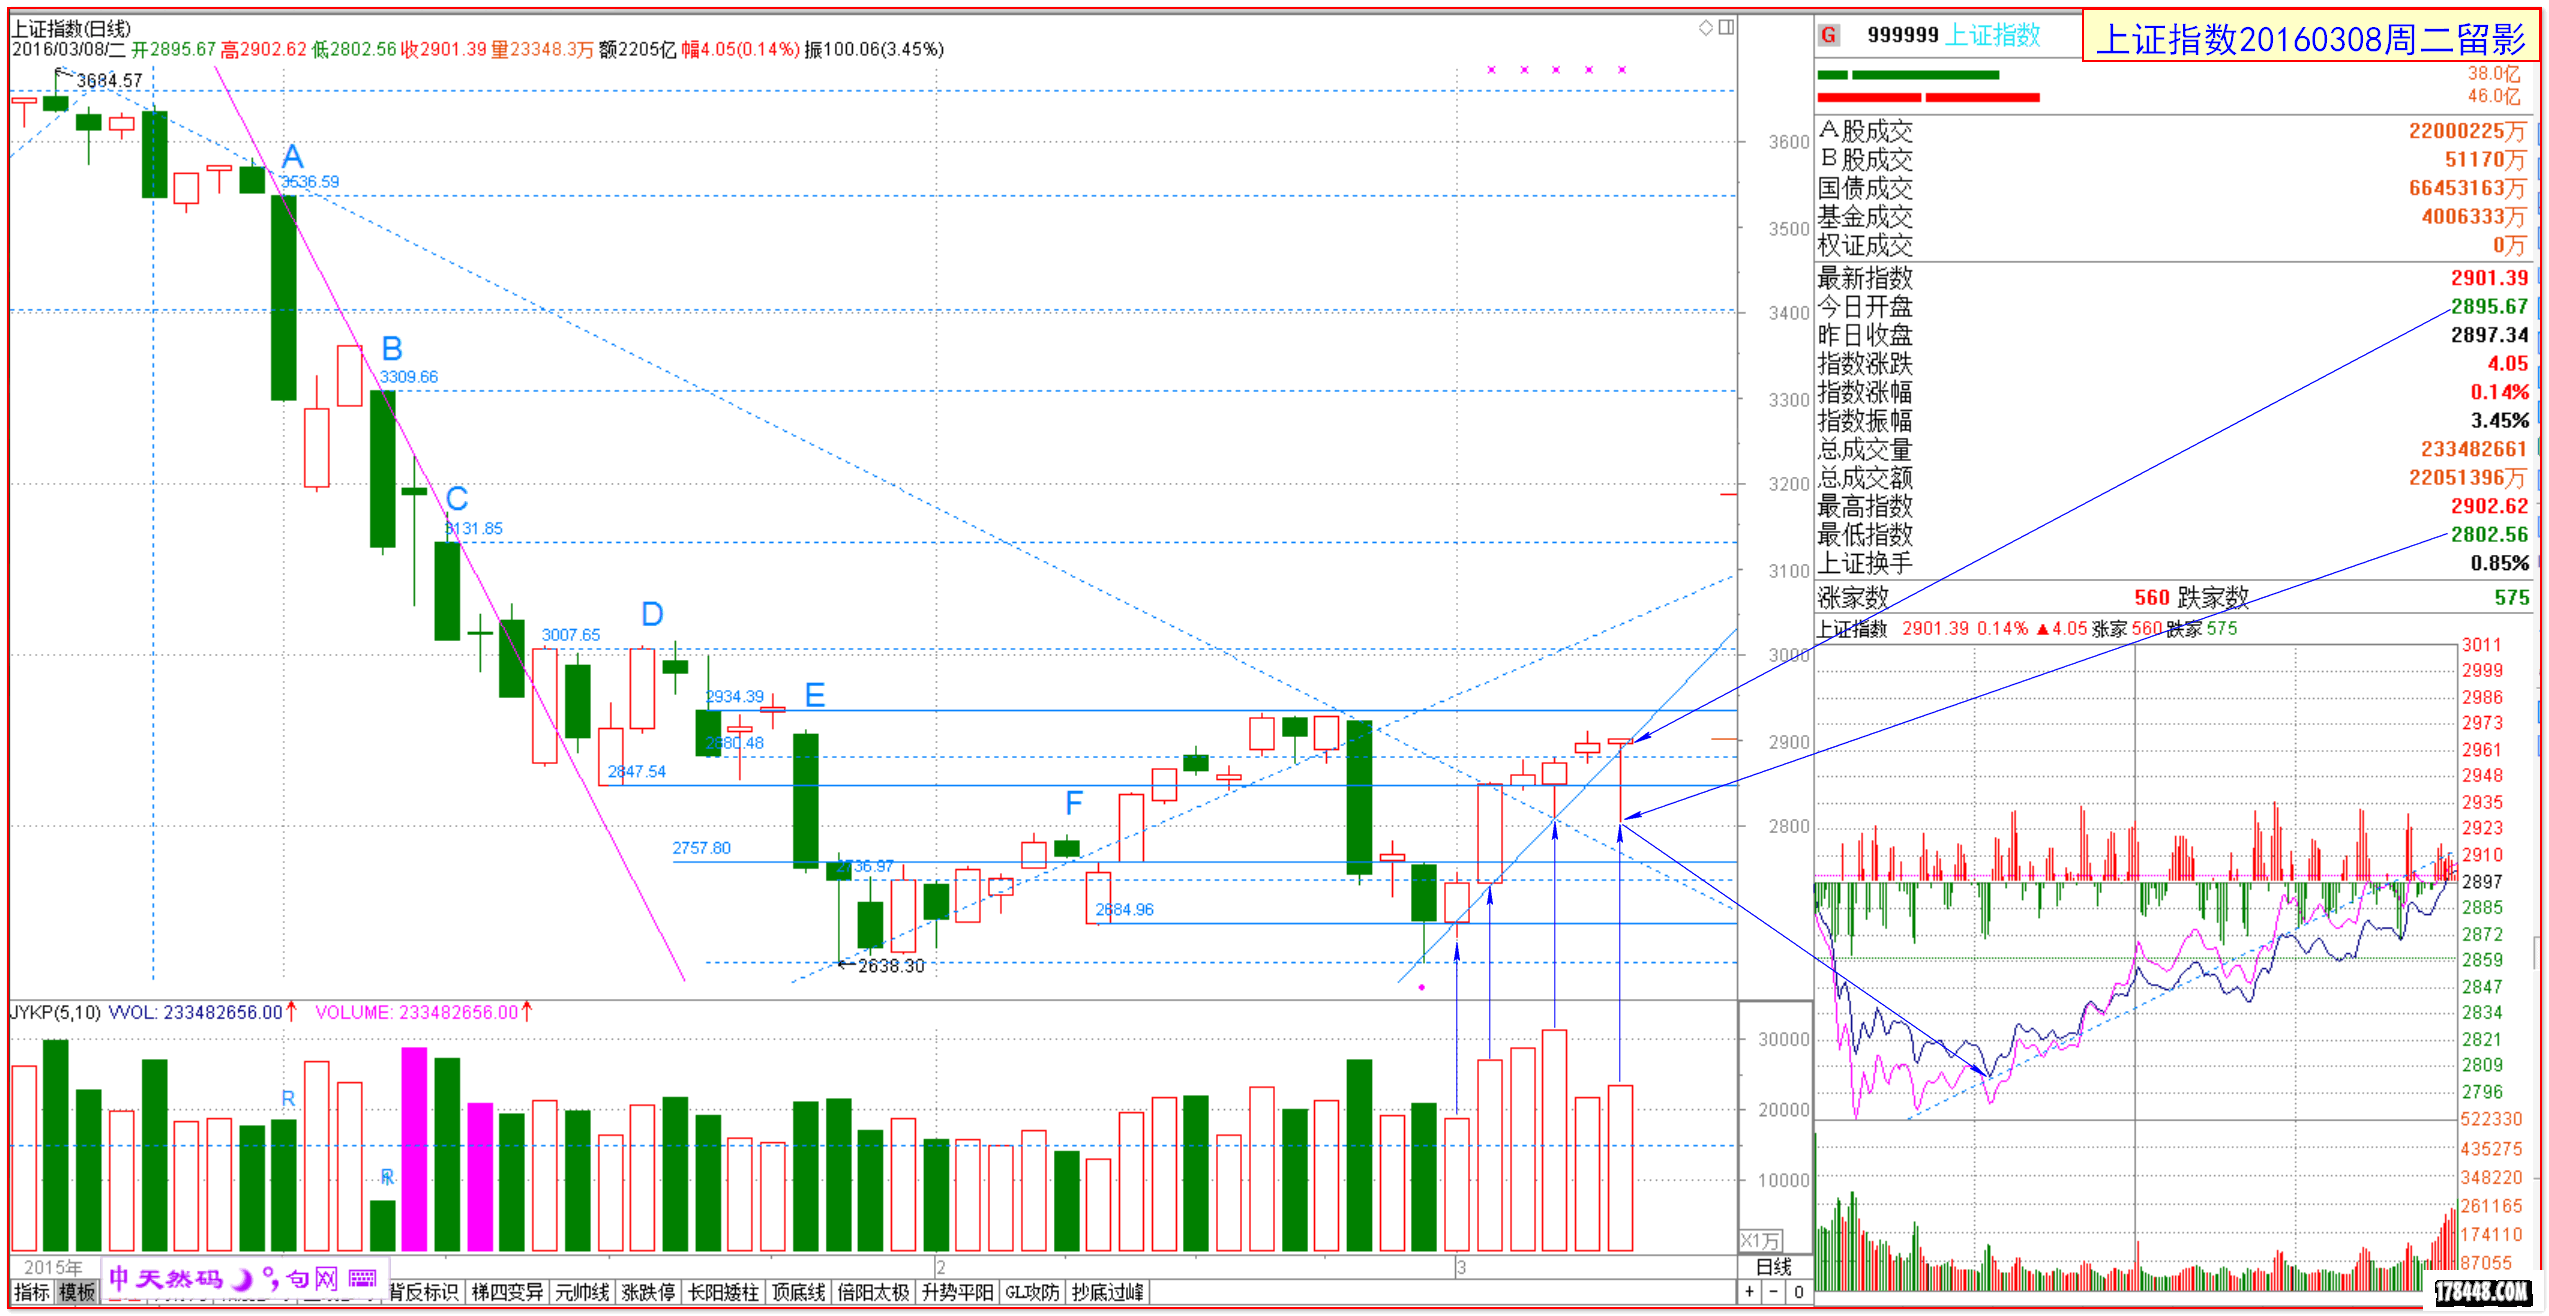Click the 权证成交 row label
2549x1316 pixels.
[x=1865, y=245]
